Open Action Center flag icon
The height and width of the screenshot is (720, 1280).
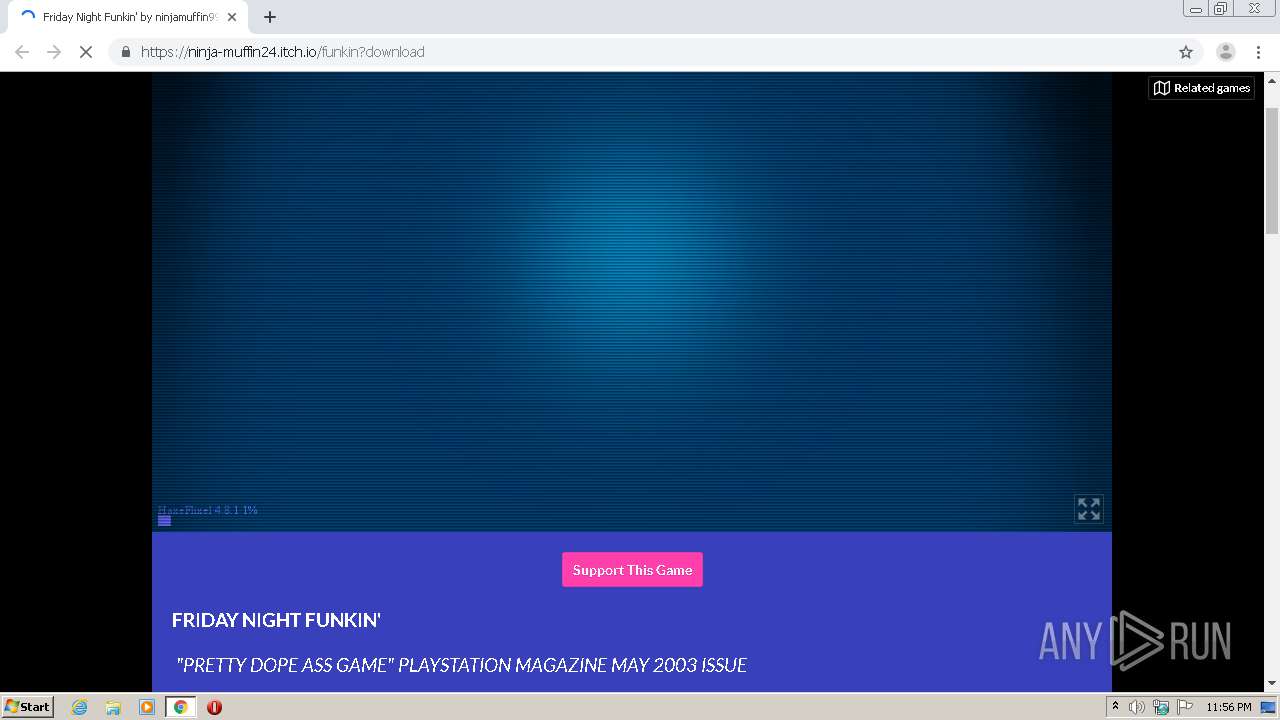(x=1185, y=707)
